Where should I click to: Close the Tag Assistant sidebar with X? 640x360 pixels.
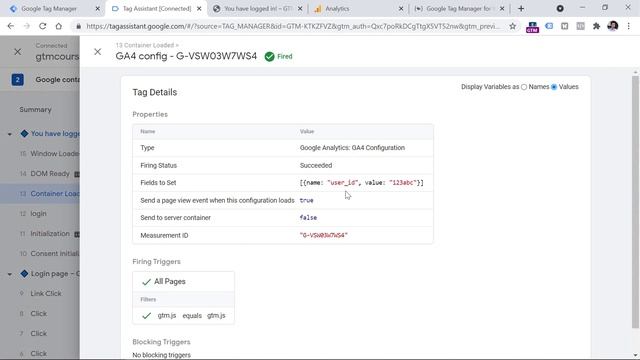[18, 52]
